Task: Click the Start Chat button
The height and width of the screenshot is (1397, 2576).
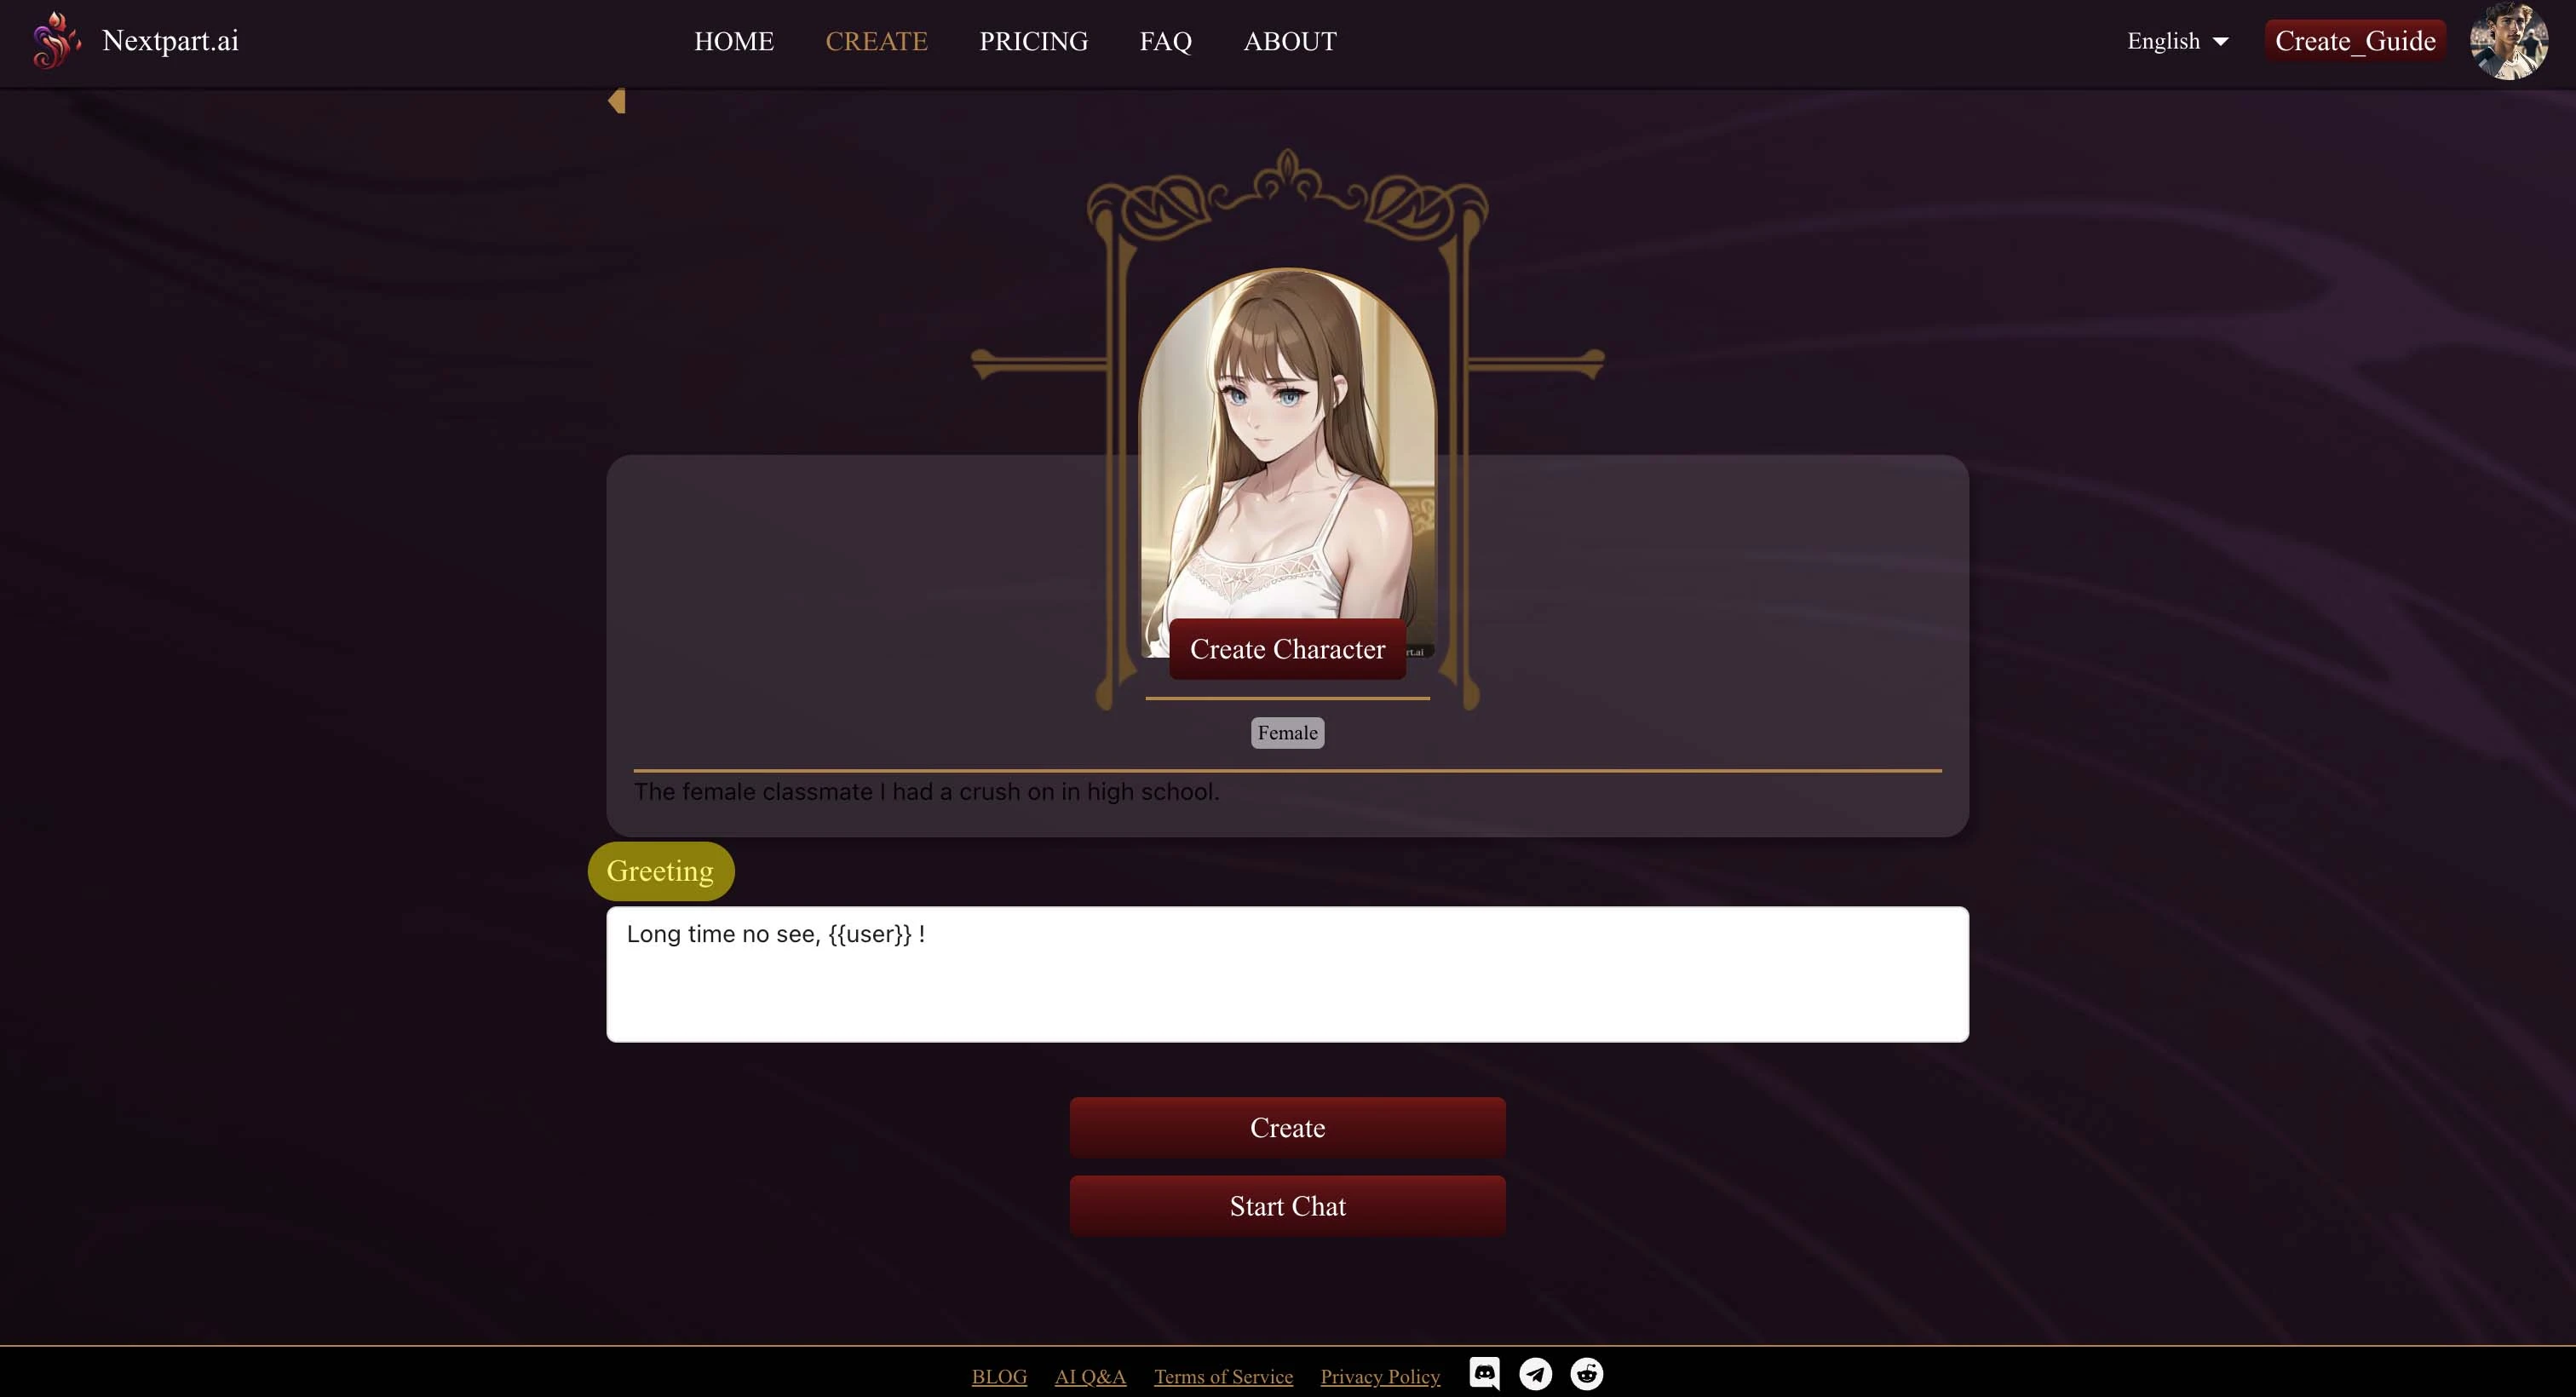Action: (x=1288, y=1206)
